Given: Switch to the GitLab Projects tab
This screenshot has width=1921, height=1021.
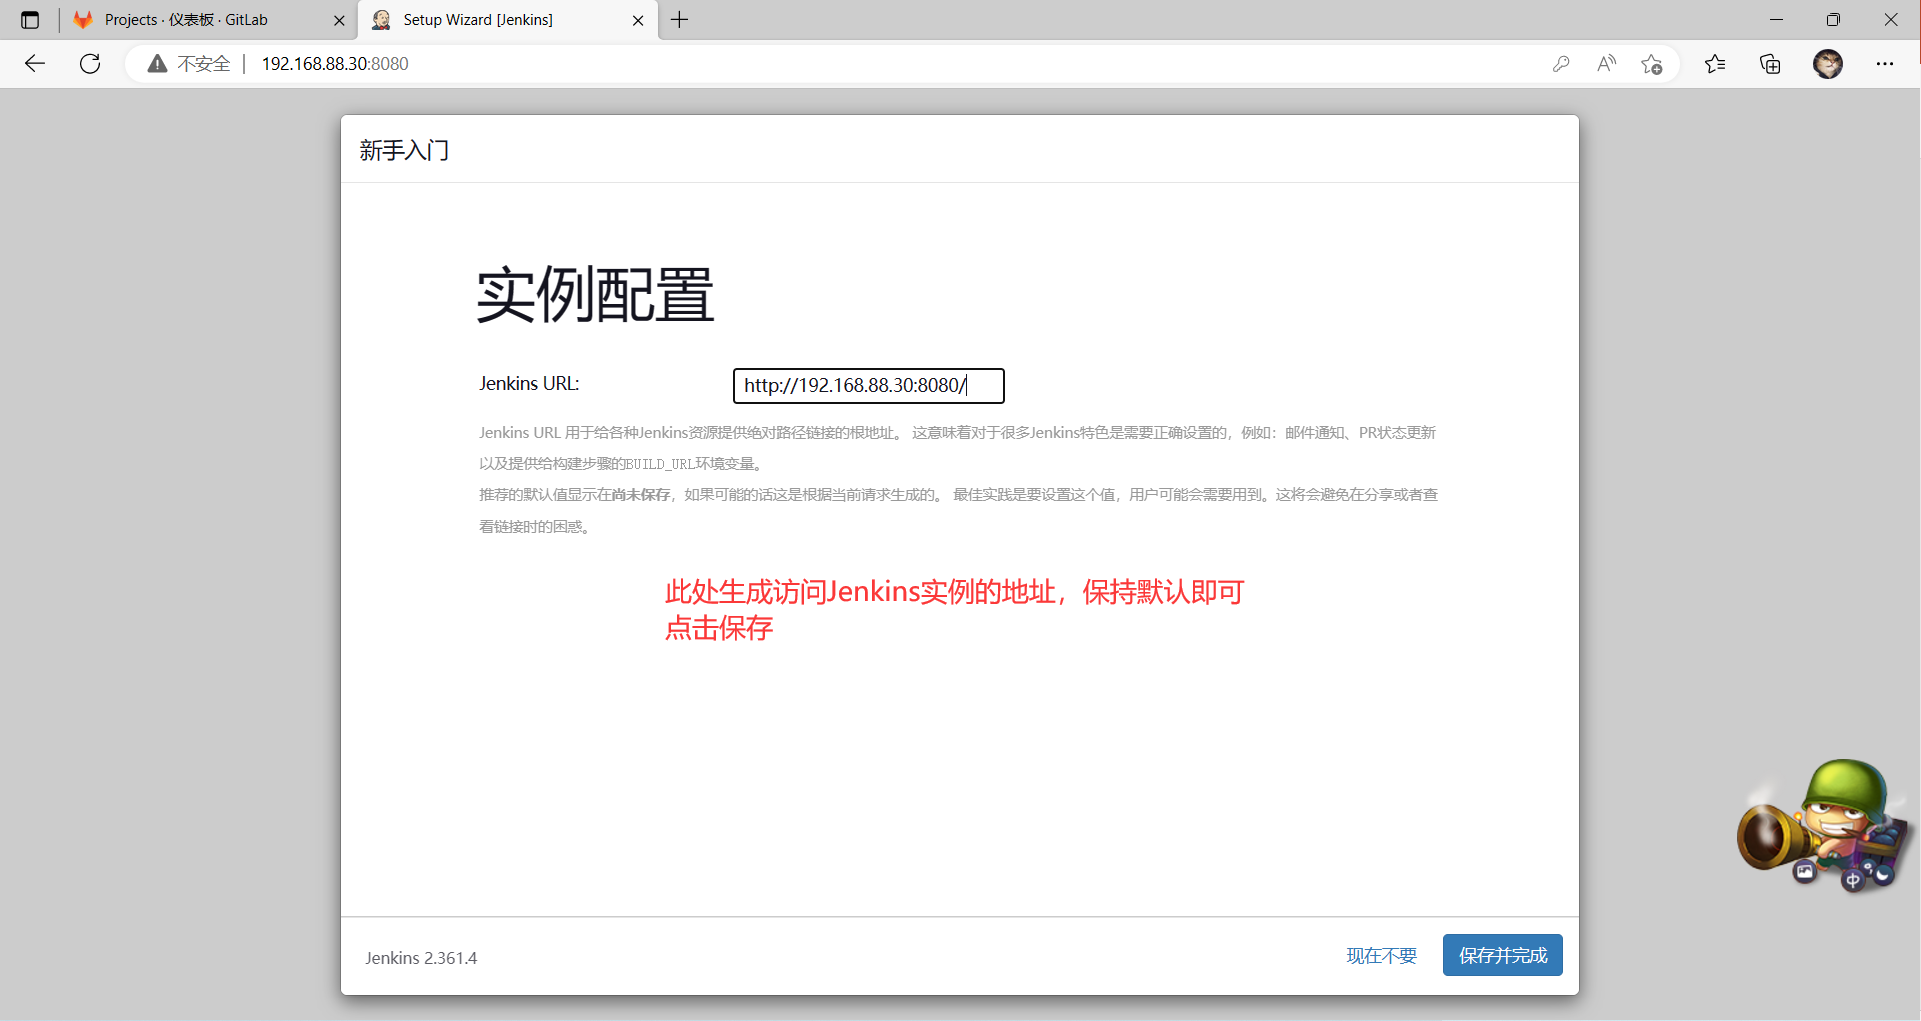Looking at the screenshot, I should 187,20.
